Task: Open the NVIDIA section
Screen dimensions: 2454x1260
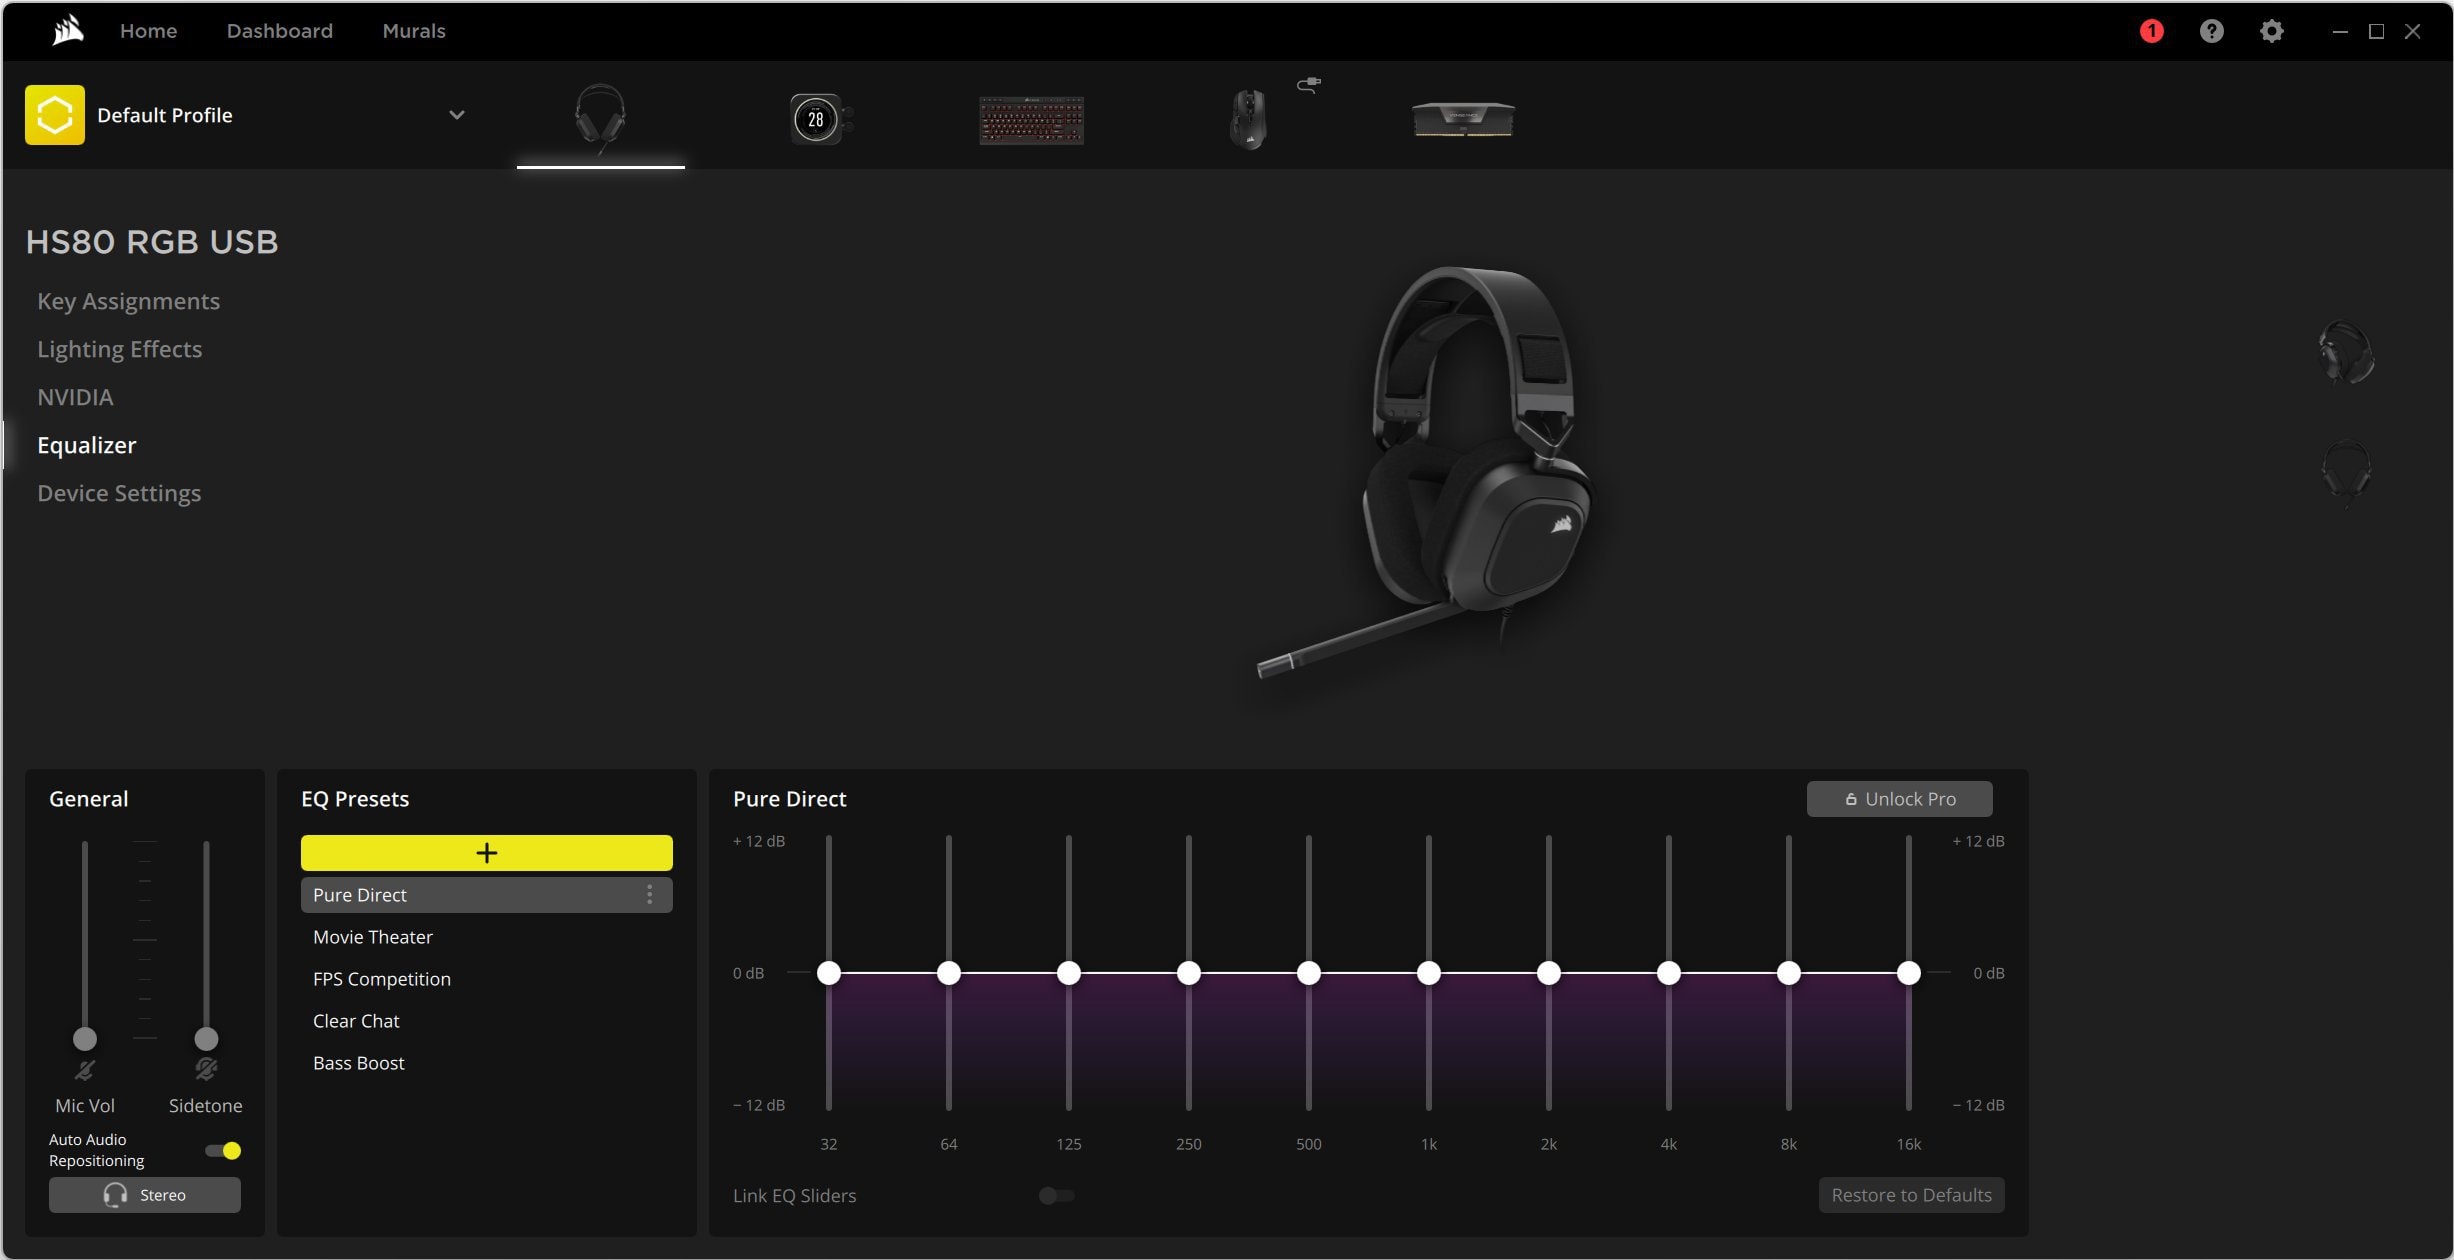Action: point(75,397)
